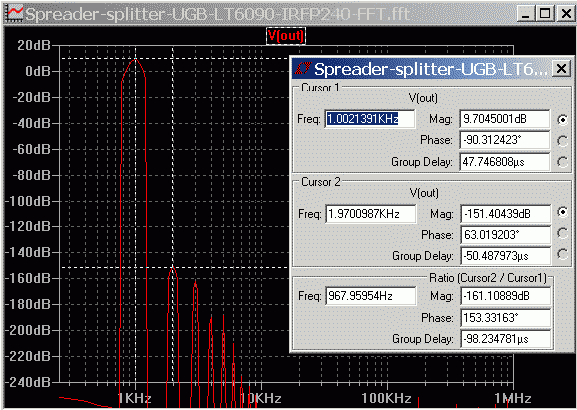Click Ratio Freq field 967.95954Hz
Screen dimensions: 577x410
371,296
